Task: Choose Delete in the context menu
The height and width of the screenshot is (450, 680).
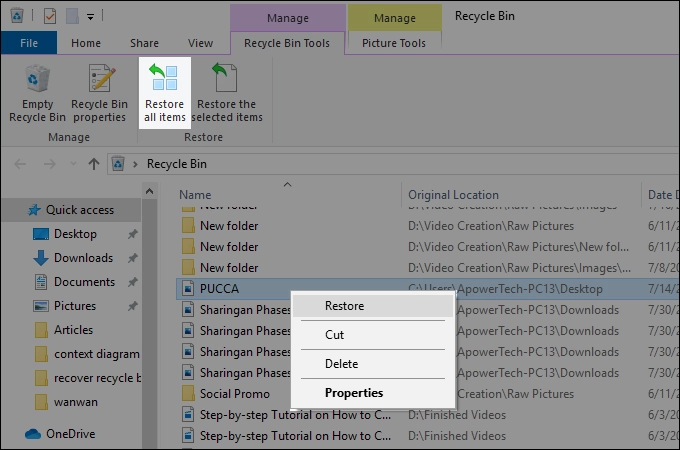Action: pyautogui.click(x=341, y=364)
